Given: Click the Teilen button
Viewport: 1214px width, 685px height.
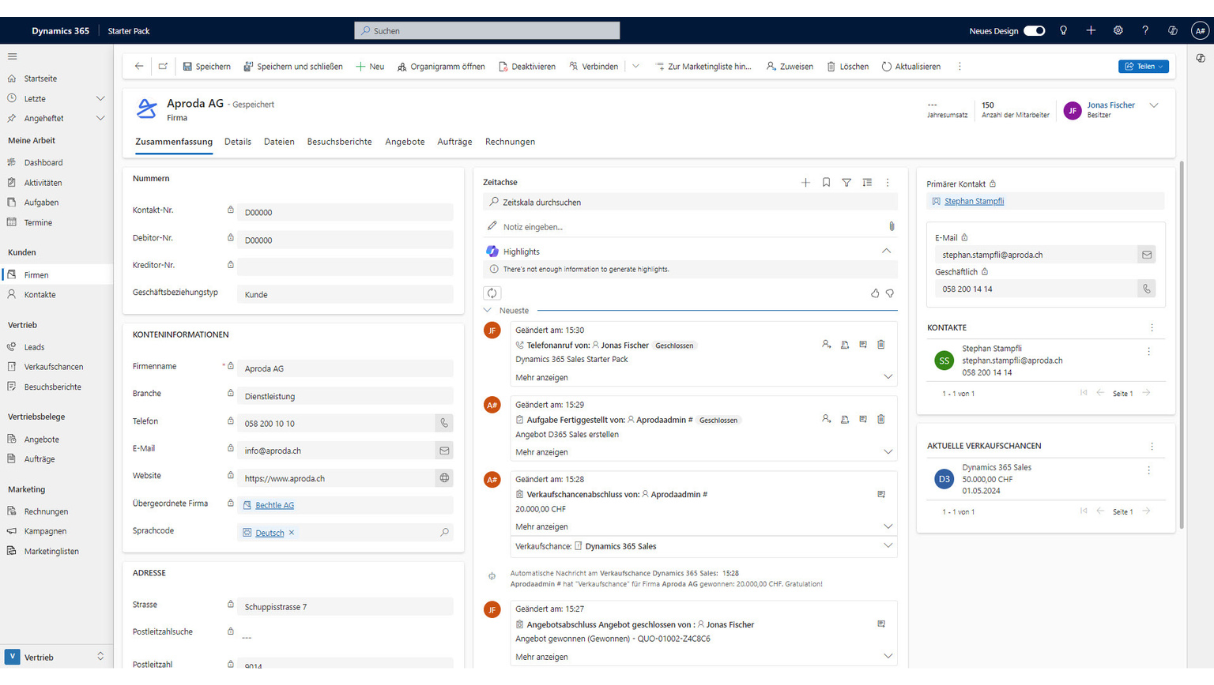Looking at the screenshot, I should [x=1143, y=66].
